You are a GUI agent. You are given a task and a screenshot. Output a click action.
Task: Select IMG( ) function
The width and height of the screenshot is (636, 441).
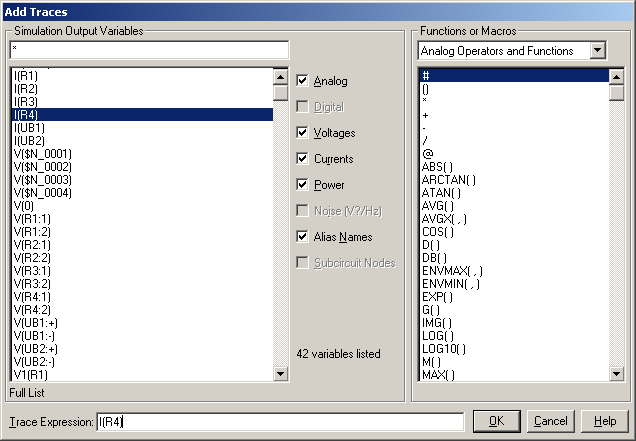click(x=514, y=323)
